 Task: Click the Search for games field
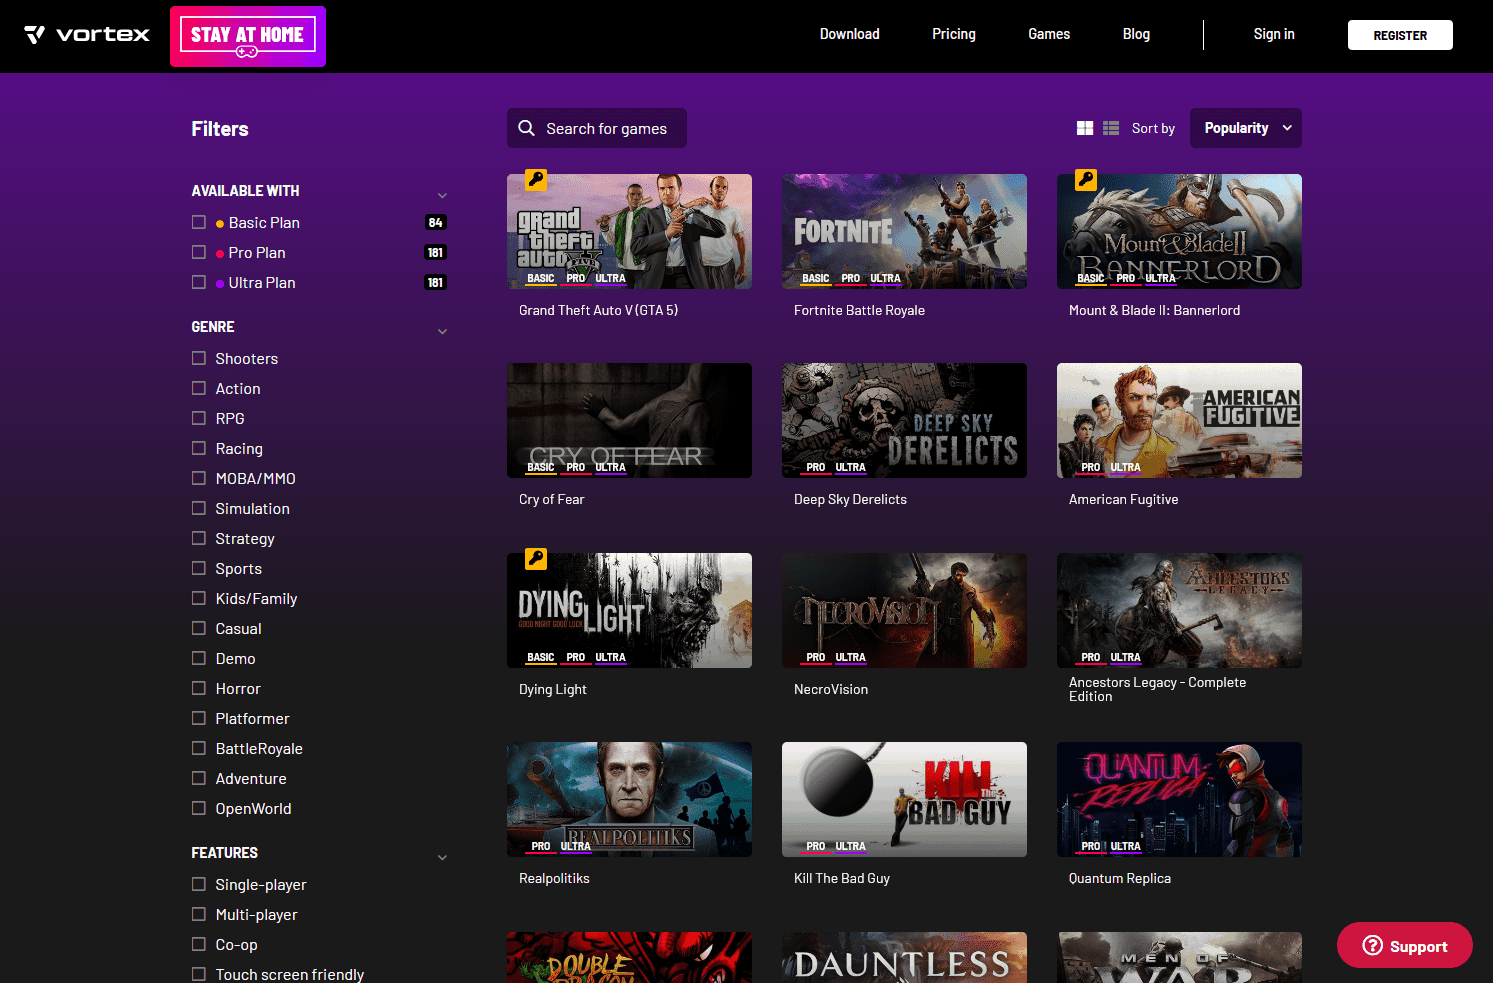pyautogui.click(x=597, y=128)
